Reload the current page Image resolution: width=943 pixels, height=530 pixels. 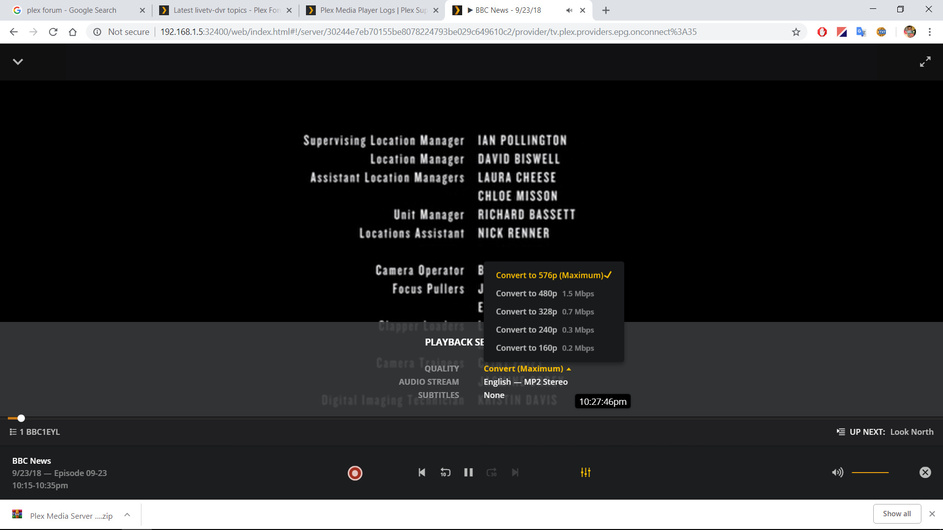[x=53, y=32]
